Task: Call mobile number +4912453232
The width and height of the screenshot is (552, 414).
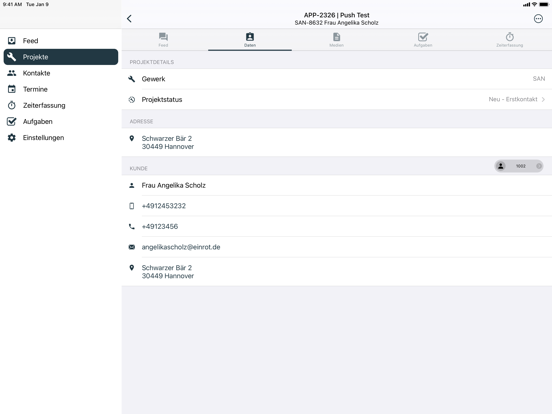Action: point(337,206)
